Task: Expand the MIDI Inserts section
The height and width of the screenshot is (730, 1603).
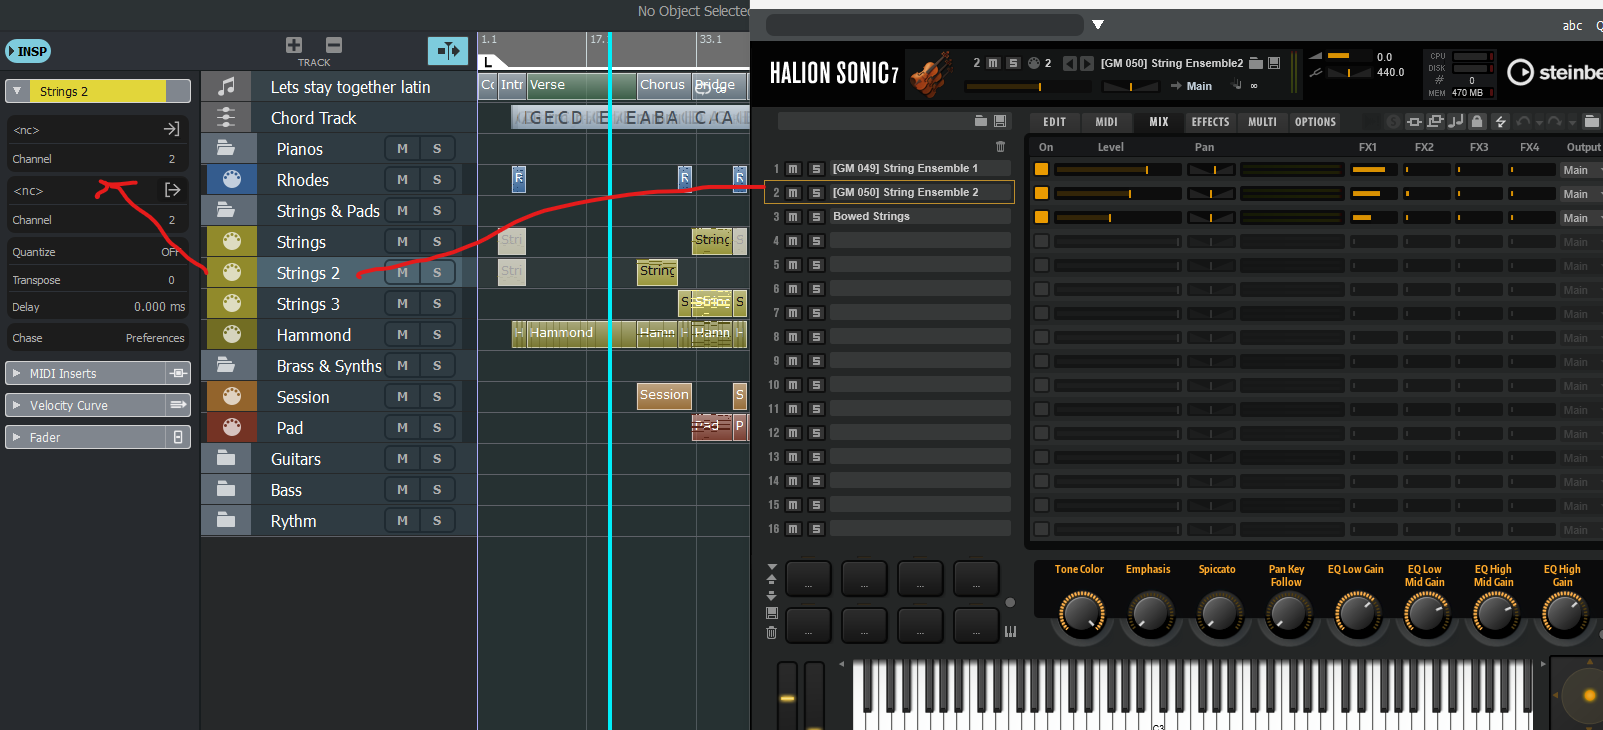Action: point(16,373)
